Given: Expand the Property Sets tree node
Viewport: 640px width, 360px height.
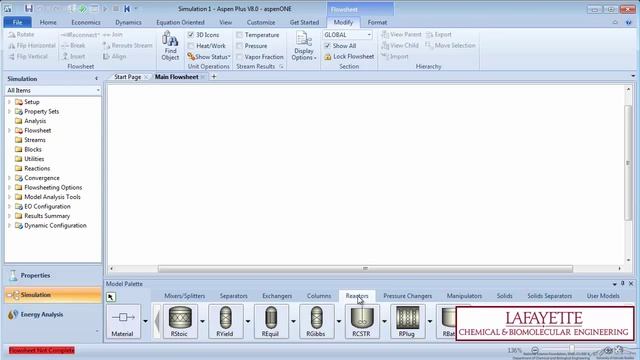Looking at the screenshot, I should coord(9,111).
